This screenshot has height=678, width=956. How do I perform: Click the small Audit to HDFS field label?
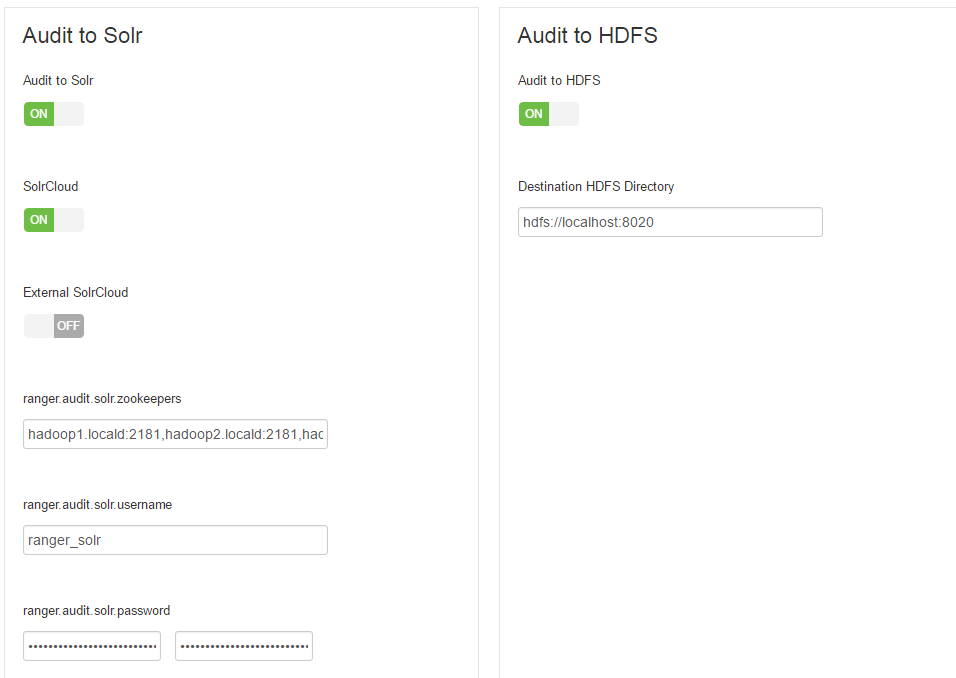559,80
